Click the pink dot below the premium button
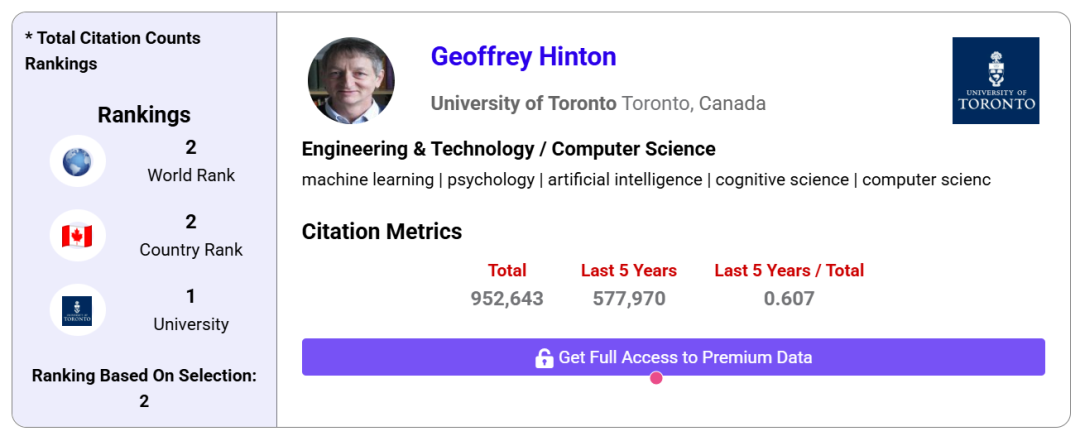Screen dimensions: 1080x436 pyautogui.click(x=656, y=378)
